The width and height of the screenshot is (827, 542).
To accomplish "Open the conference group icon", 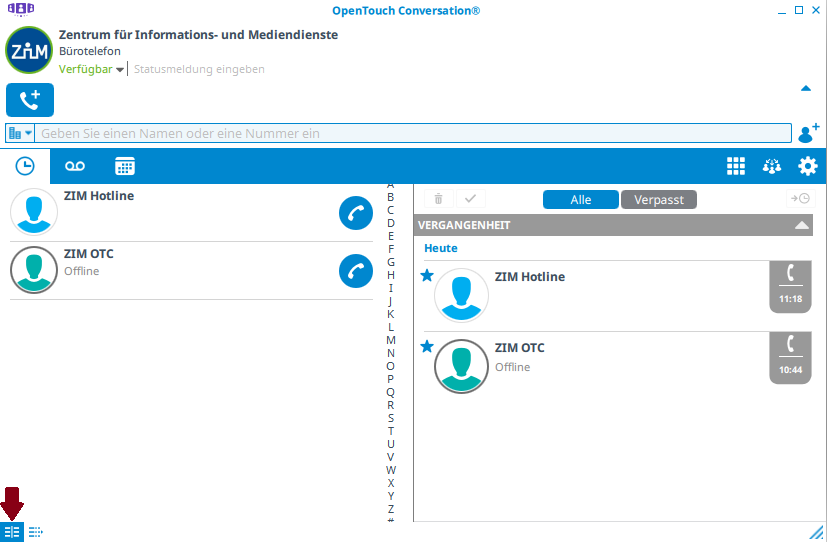I will [x=771, y=167].
